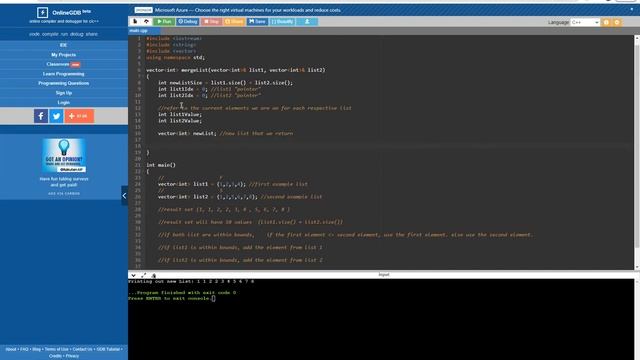Open the FAQ footer link
Image resolution: width=640 pixels, height=360 pixels.
24,349
